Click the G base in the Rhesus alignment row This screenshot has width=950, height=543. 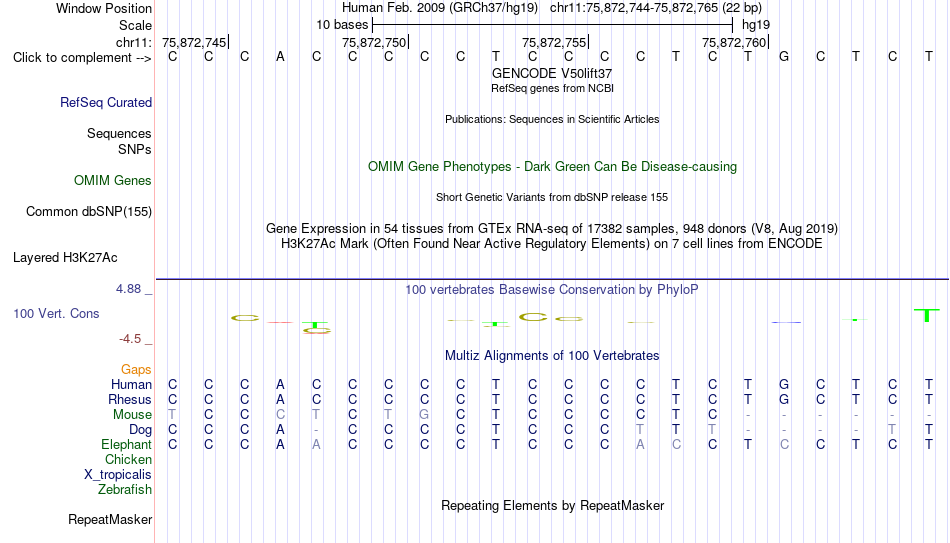784,400
